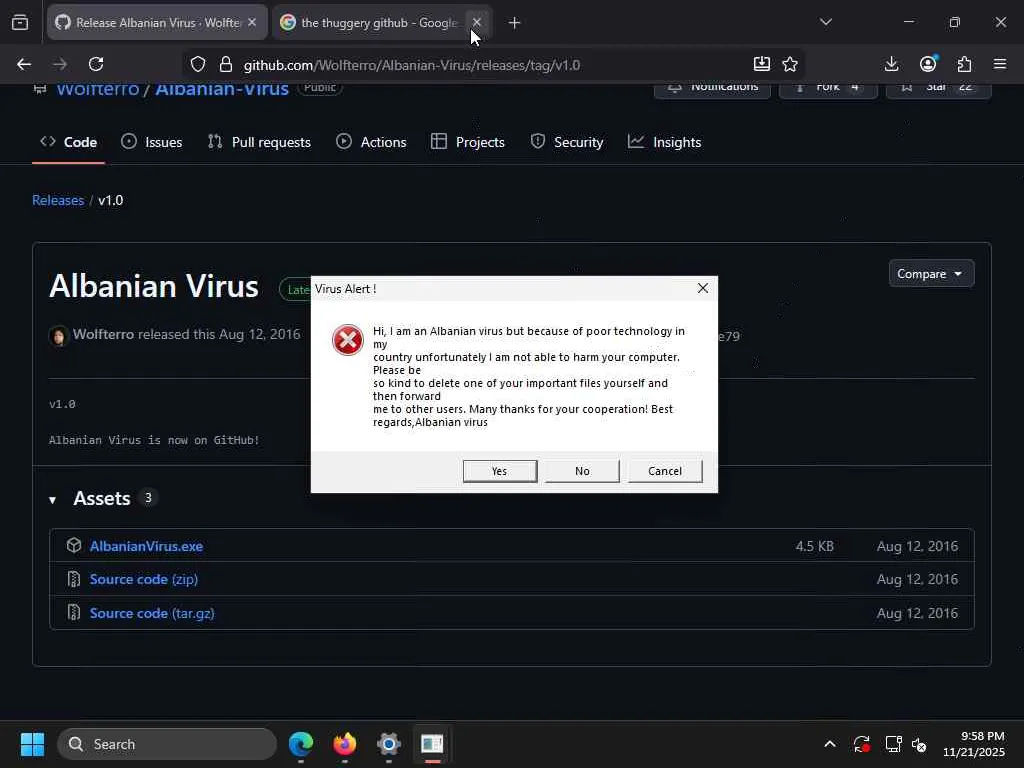Image resolution: width=1024 pixels, height=768 pixels.
Task: Click the zip file icon beside Source code (zip)
Action: tap(74, 579)
